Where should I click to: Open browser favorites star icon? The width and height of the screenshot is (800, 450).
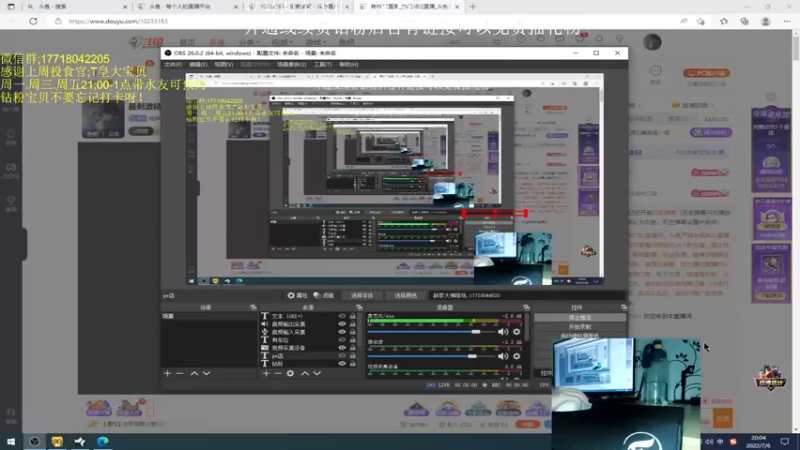724,21
